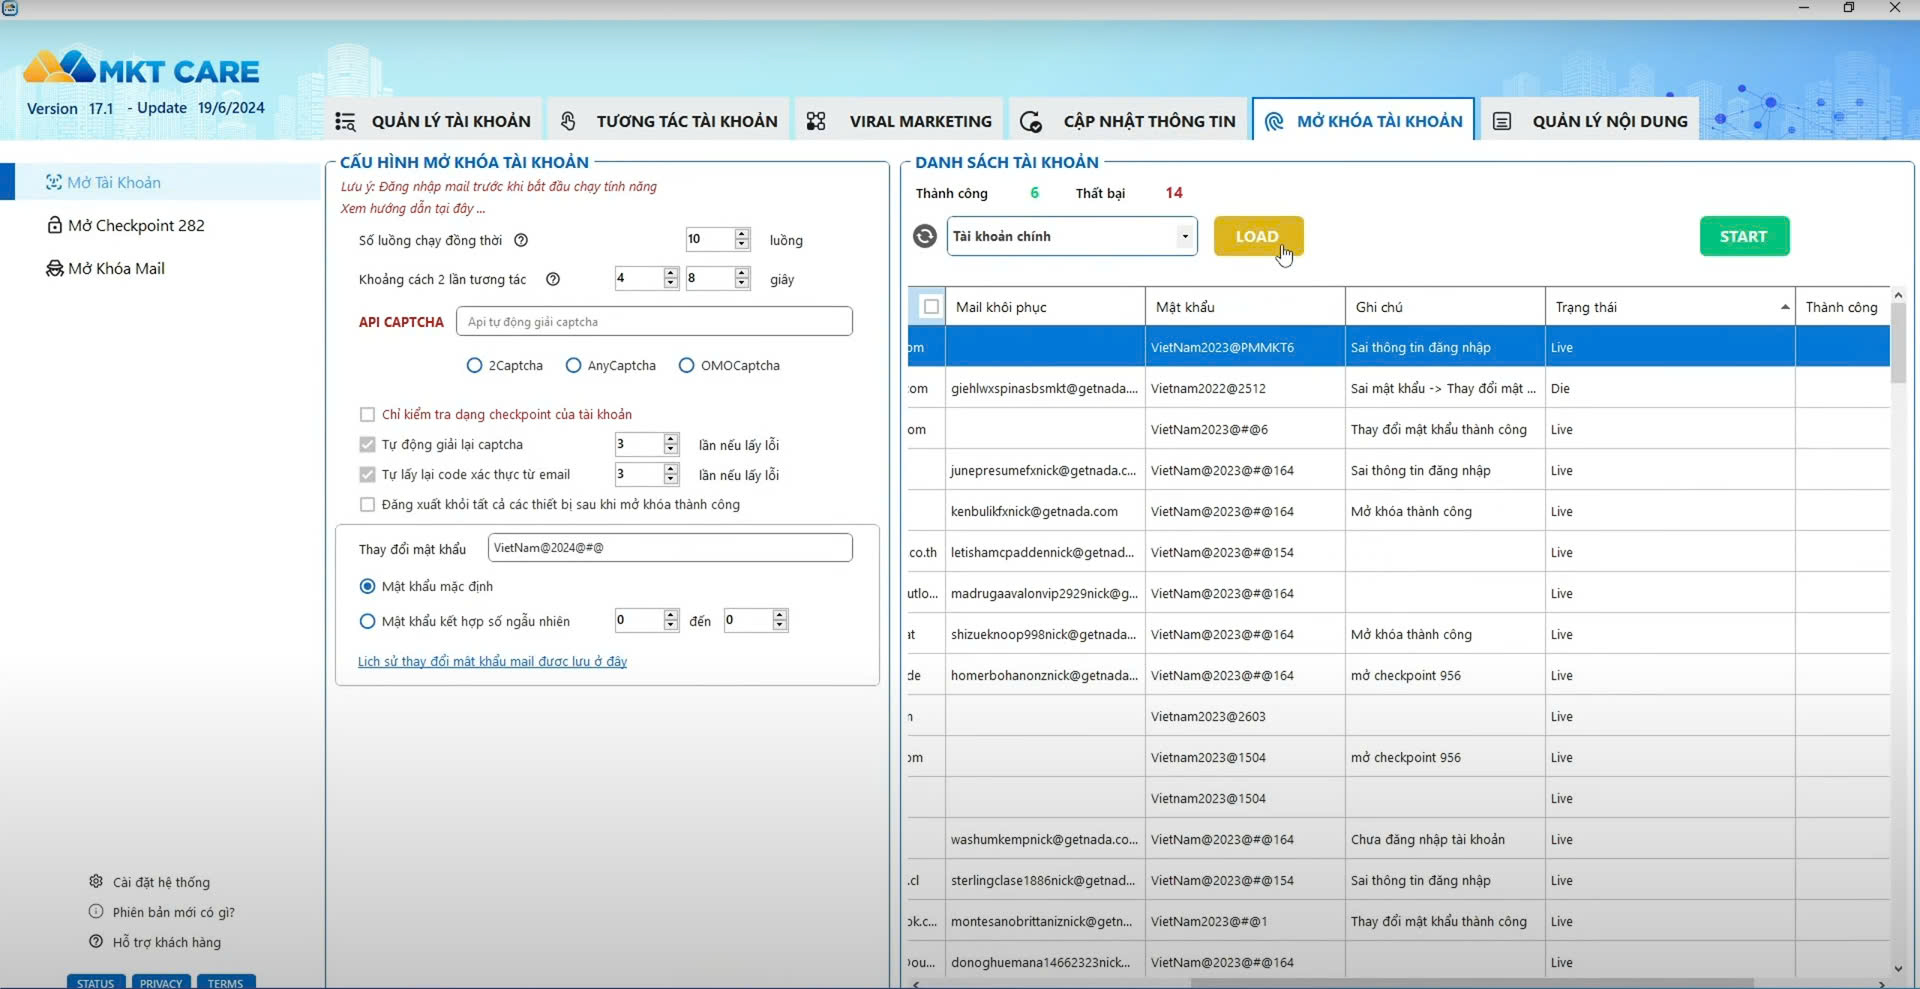Click the Tương tác tài khoản touch icon
Image resolution: width=1920 pixels, height=989 pixels.
tap(568, 121)
